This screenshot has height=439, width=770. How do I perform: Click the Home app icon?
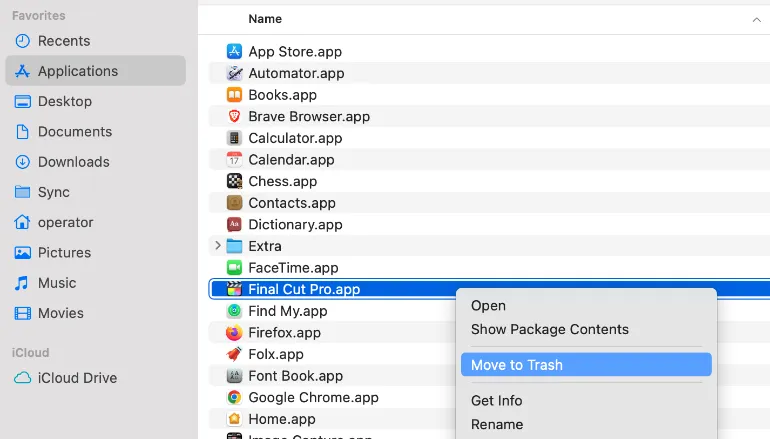(234, 419)
